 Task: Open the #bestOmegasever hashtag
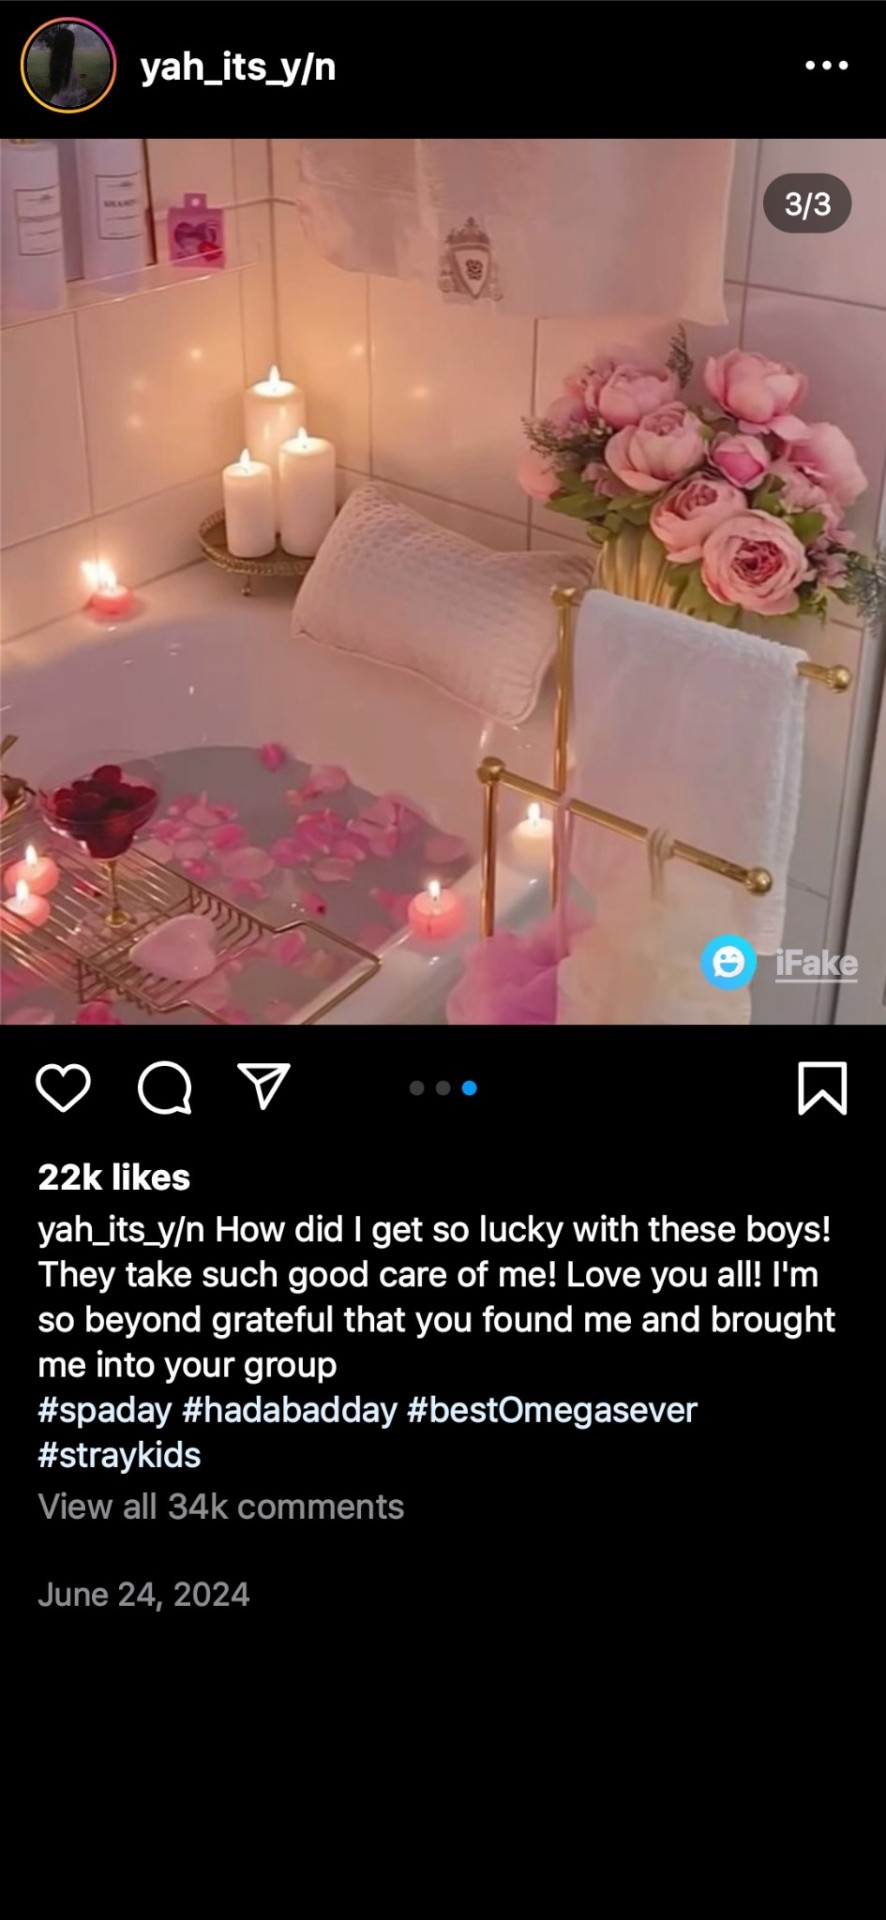click(552, 1410)
